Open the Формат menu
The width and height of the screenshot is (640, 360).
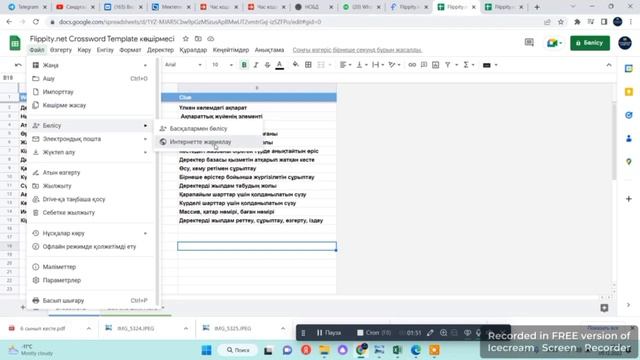(x=130, y=50)
